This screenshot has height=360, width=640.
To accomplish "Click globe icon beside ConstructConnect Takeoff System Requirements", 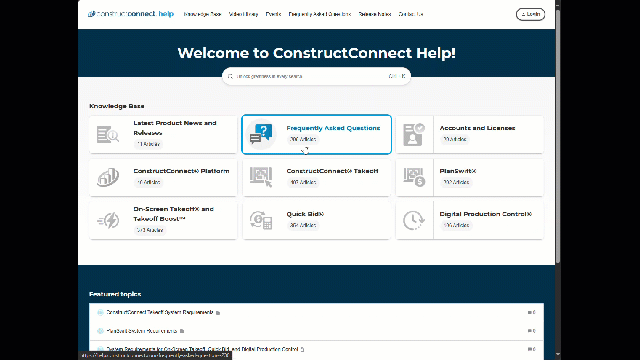I will coord(100,312).
